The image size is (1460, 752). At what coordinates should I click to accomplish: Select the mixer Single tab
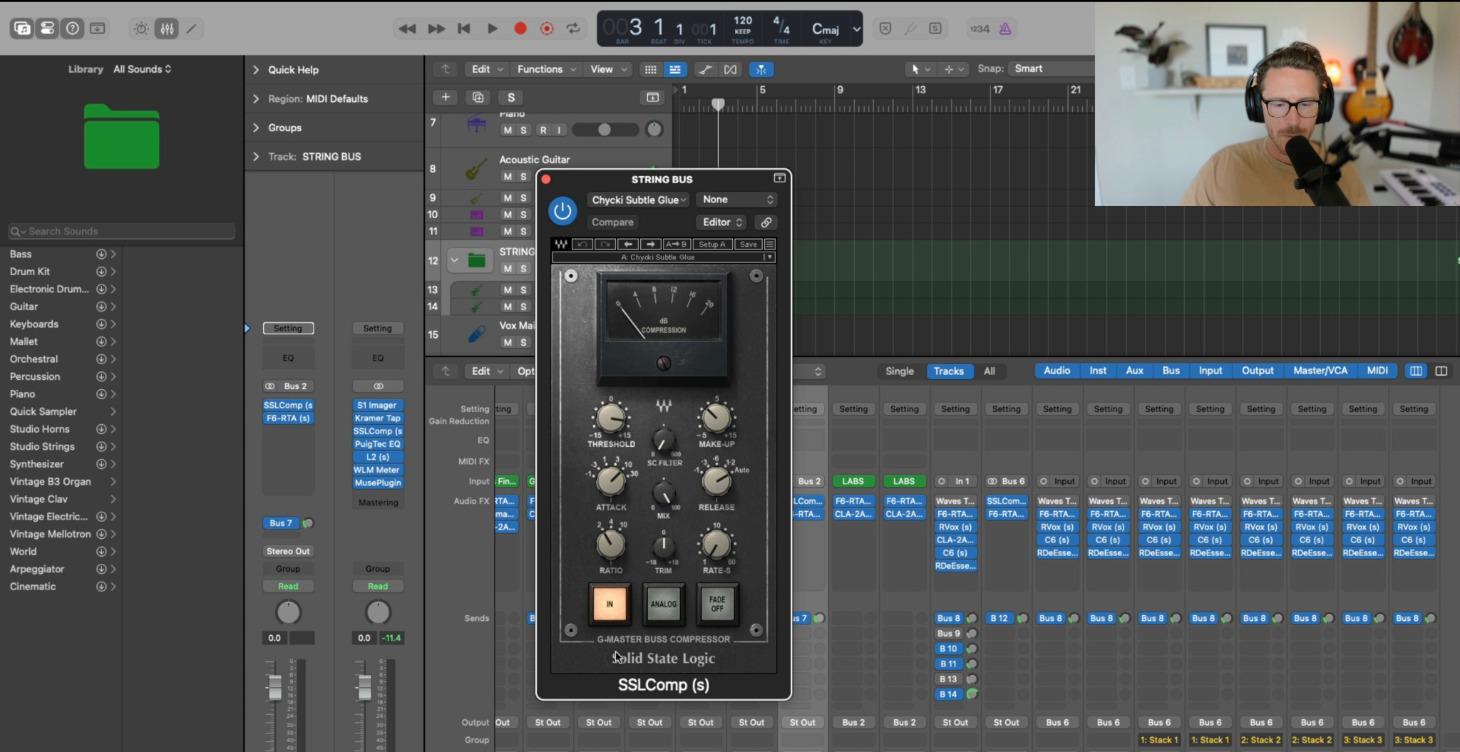coord(899,371)
